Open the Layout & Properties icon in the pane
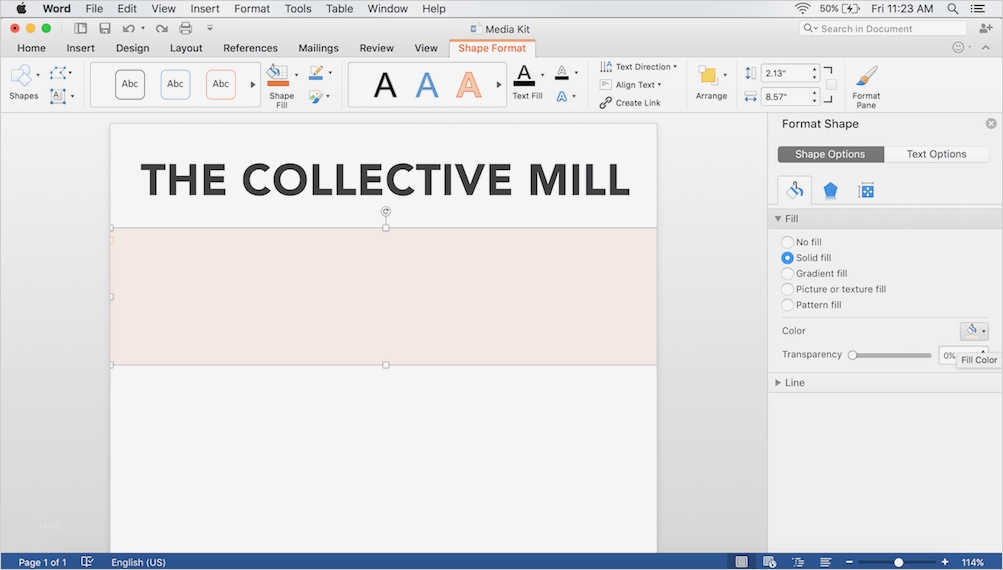The image size is (1003, 570). (866, 190)
